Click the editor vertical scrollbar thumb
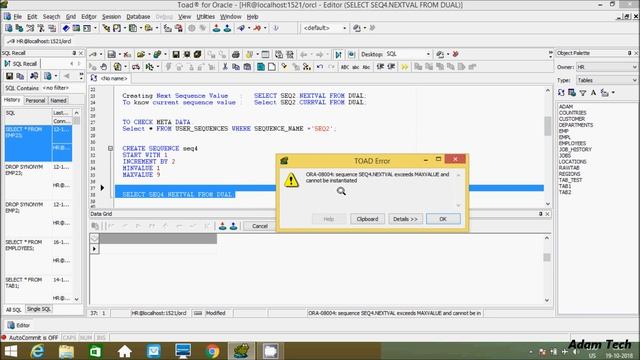The image size is (640, 360). pos(548,126)
